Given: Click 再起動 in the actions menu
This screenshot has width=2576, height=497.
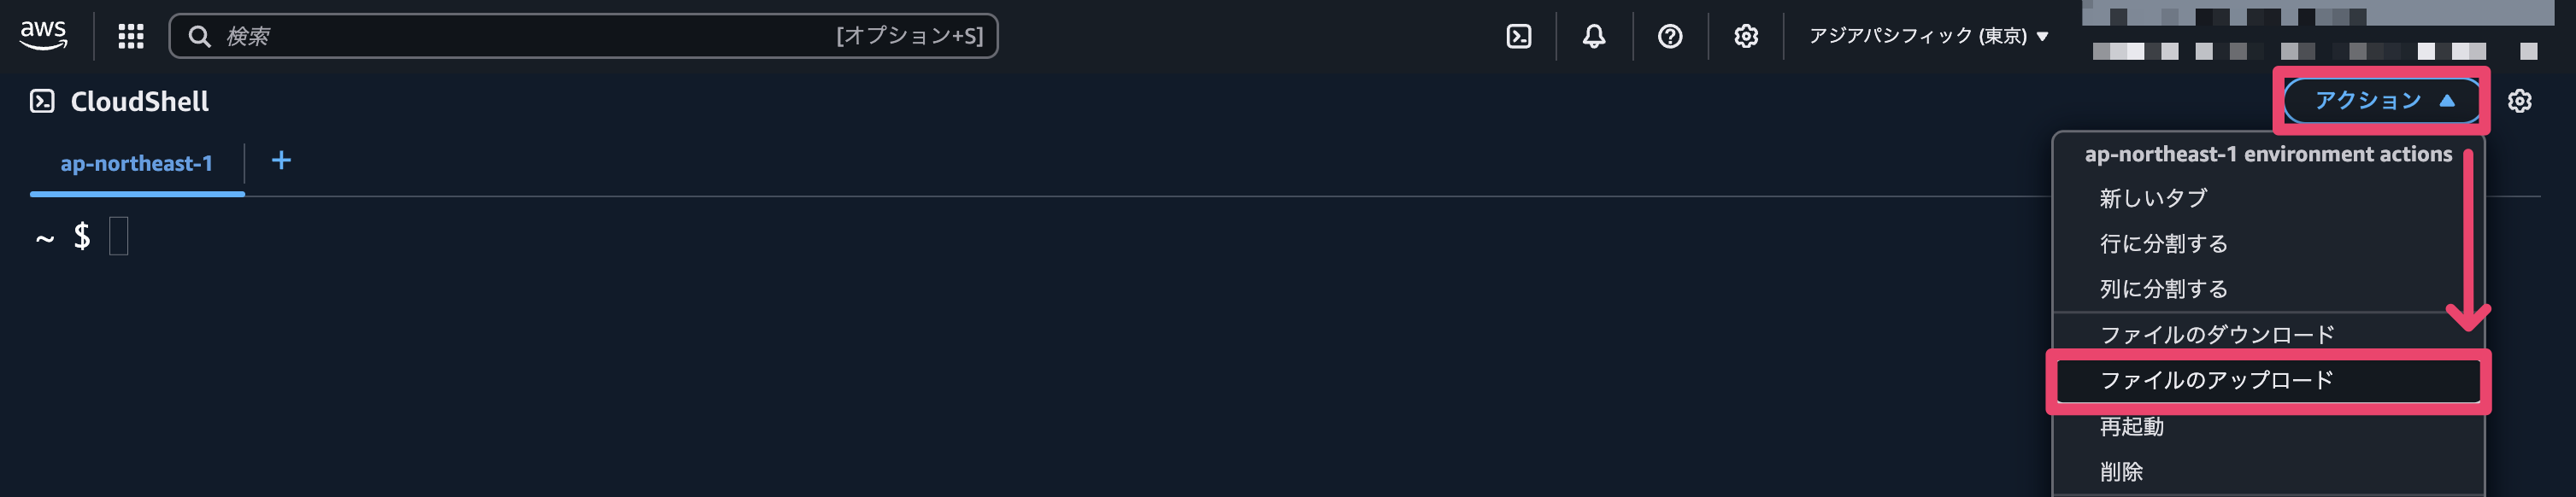Looking at the screenshot, I should tap(2131, 426).
